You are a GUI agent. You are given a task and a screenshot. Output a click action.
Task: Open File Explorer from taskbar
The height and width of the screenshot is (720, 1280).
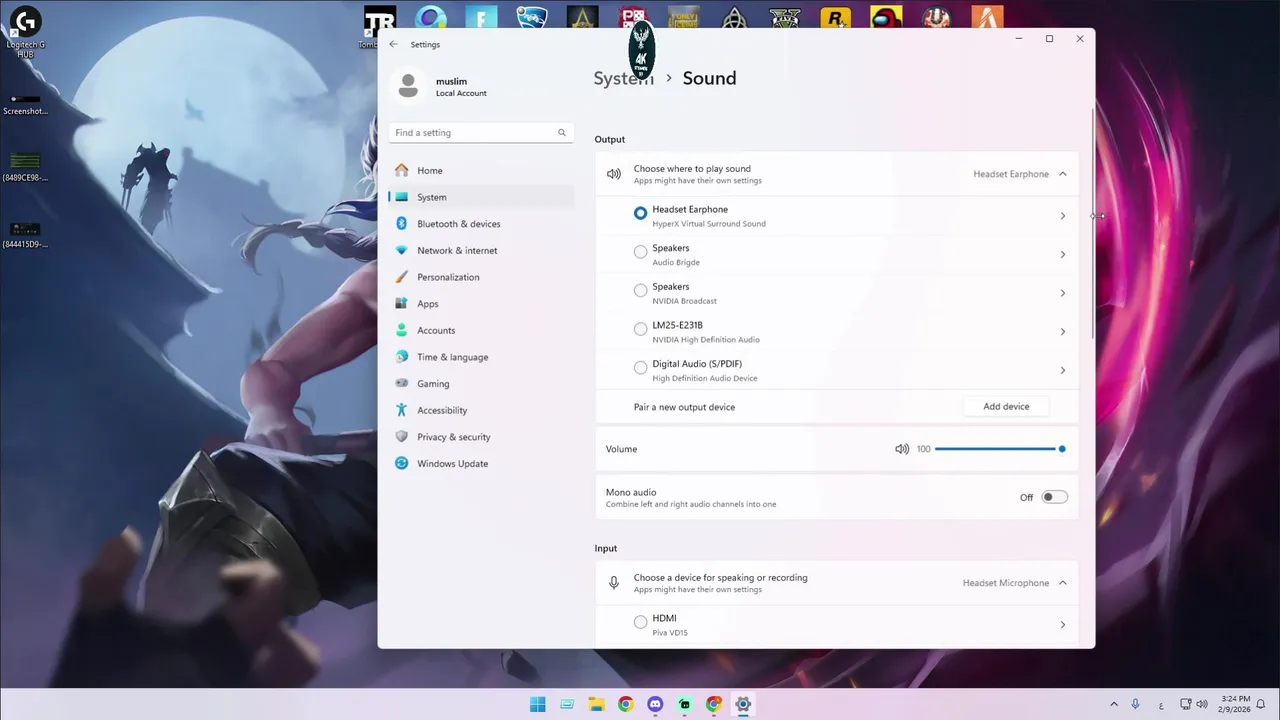[596, 704]
